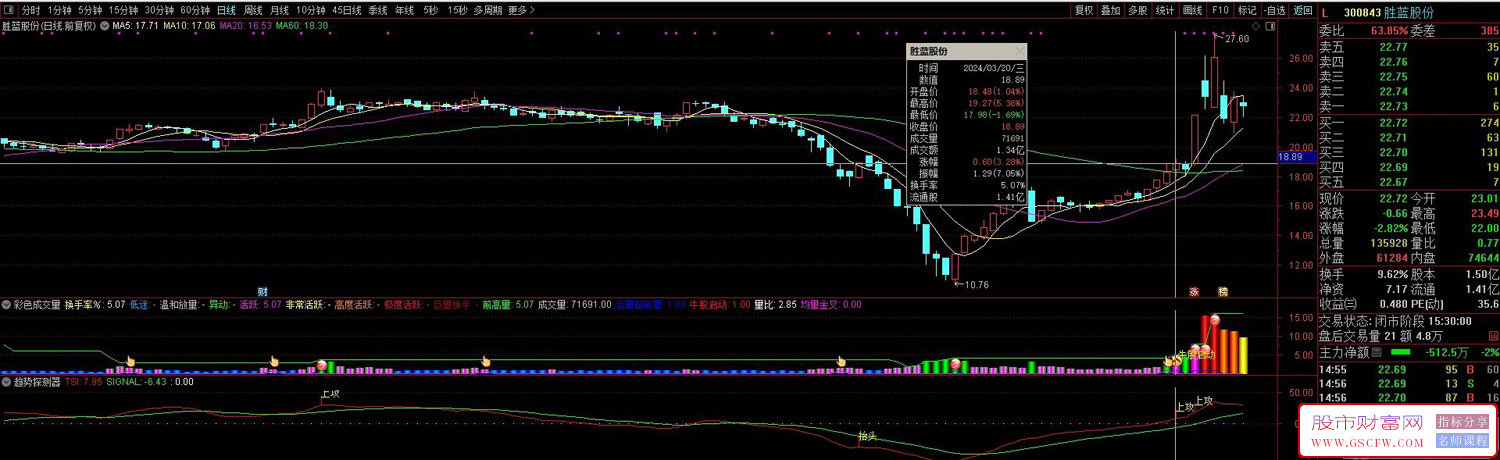Switch to 年线 yearly chart
The height and width of the screenshot is (460, 1500).
[x=404, y=10]
